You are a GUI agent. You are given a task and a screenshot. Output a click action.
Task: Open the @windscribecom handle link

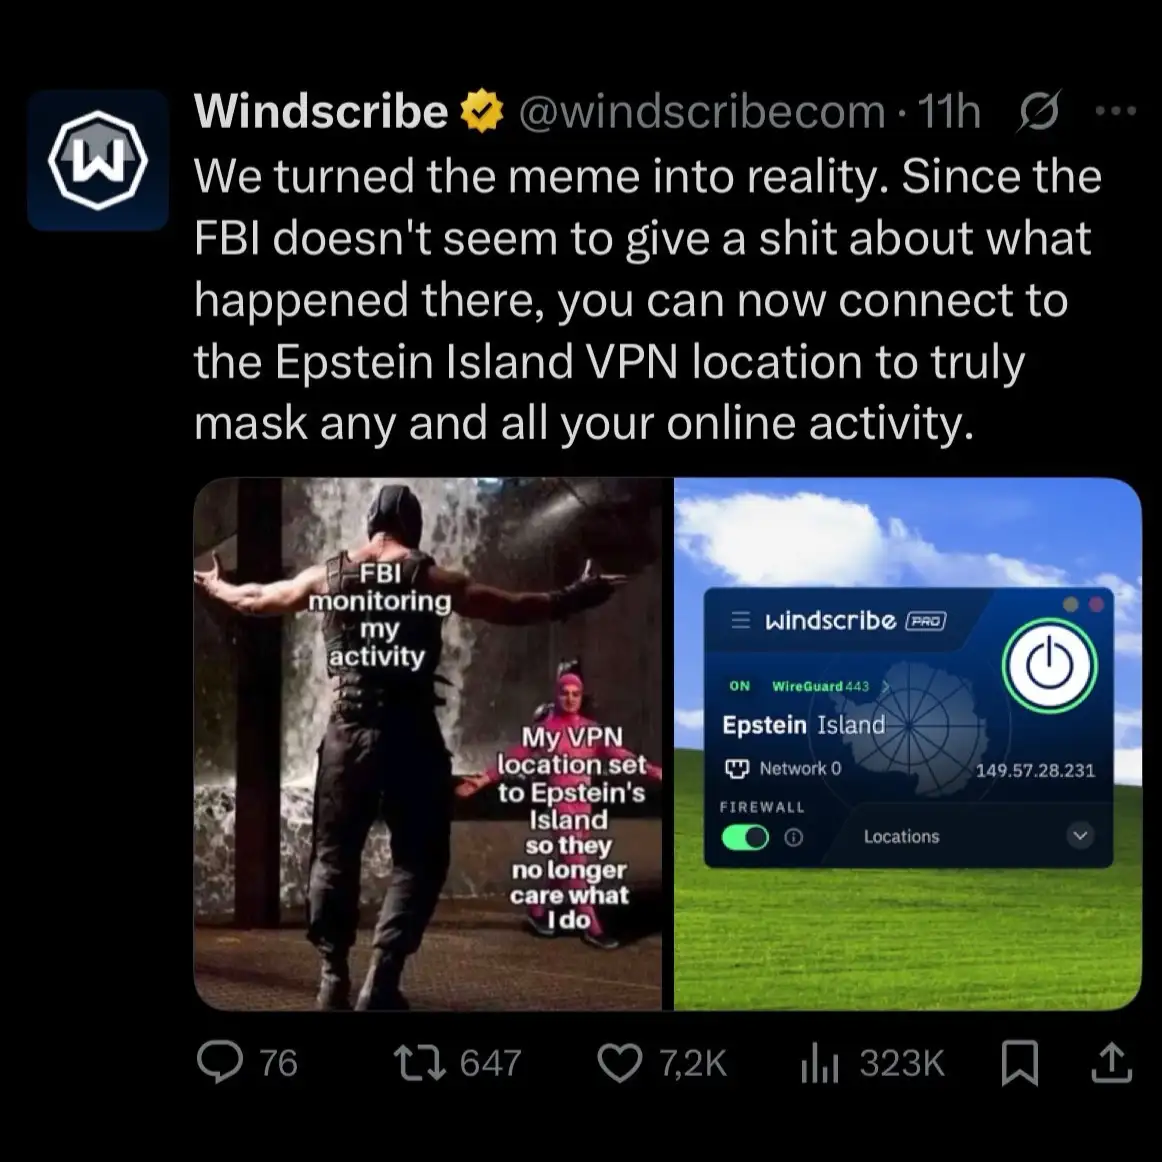(701, 111)
